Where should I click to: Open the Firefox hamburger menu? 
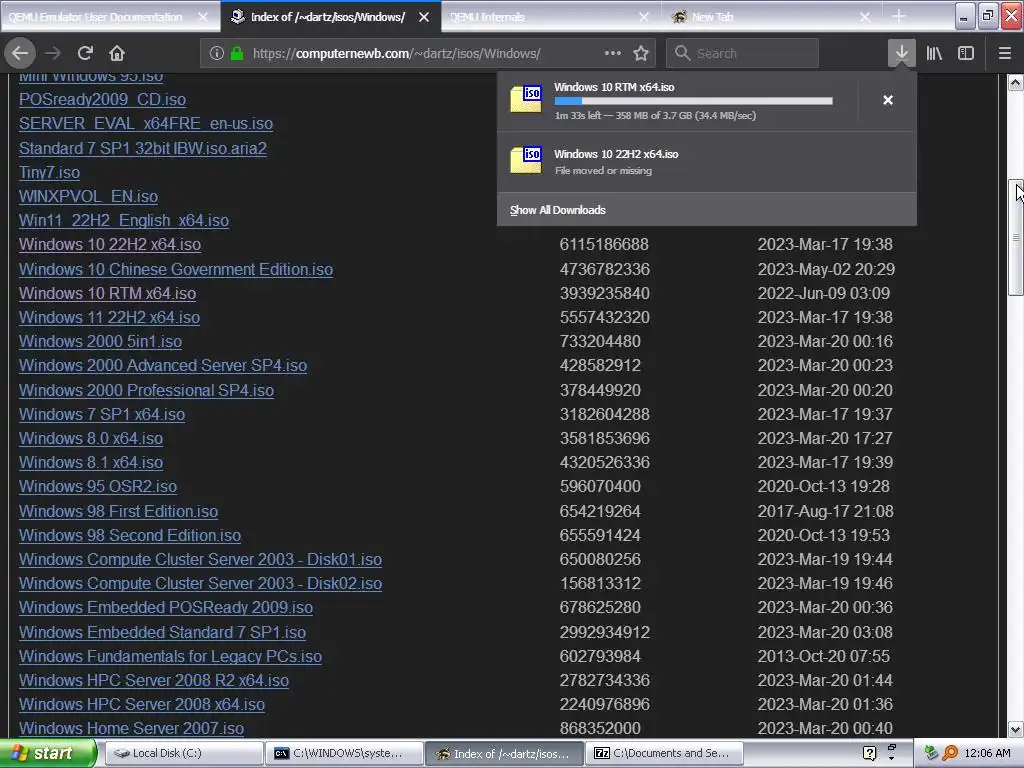[x=1004, y=53]
